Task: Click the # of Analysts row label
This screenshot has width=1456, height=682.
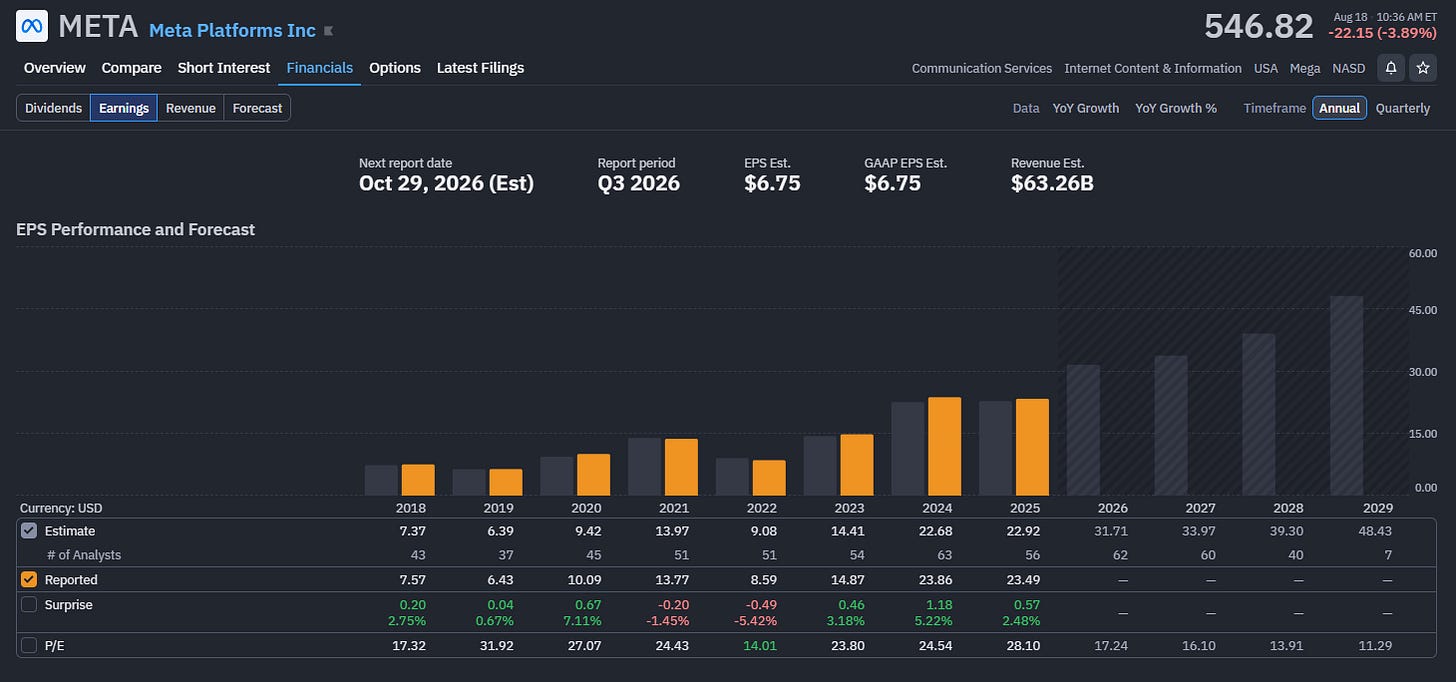Action: [x=84, y=555]
